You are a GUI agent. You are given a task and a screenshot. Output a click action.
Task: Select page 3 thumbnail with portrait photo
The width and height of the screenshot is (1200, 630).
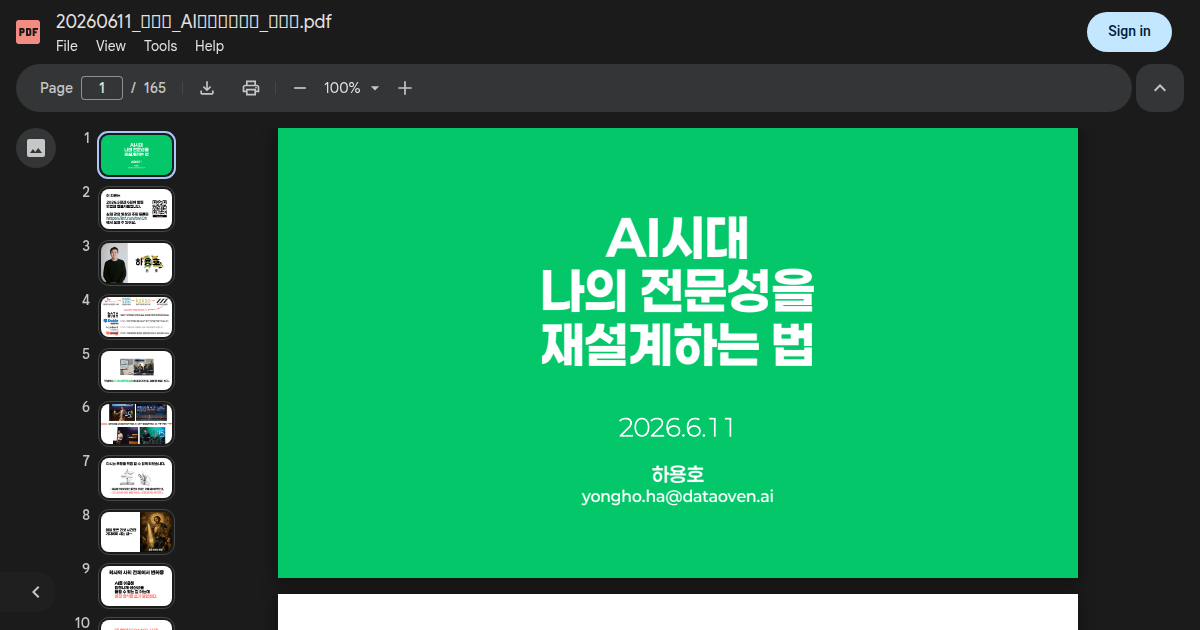(137, 263)
